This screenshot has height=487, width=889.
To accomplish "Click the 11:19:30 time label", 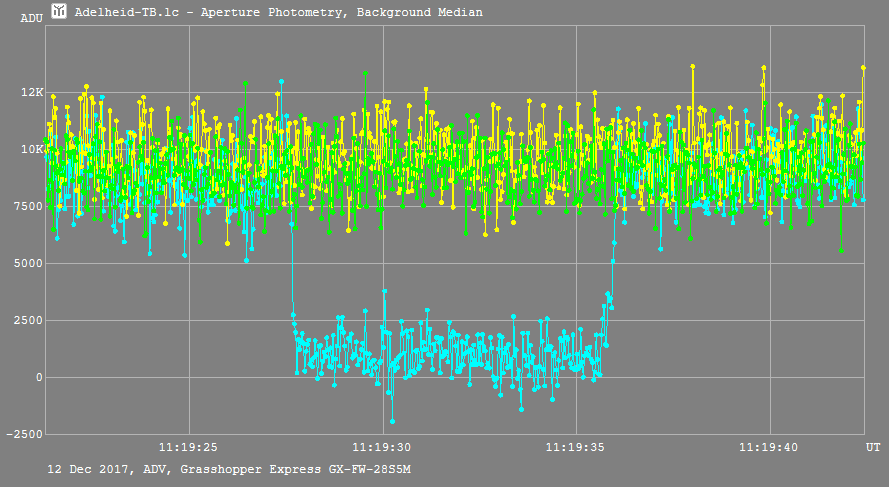I will click(382, 447).
